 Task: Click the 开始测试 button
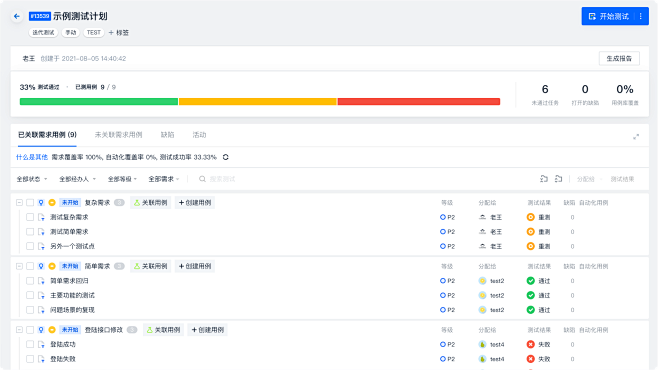(x=609, y=16)
